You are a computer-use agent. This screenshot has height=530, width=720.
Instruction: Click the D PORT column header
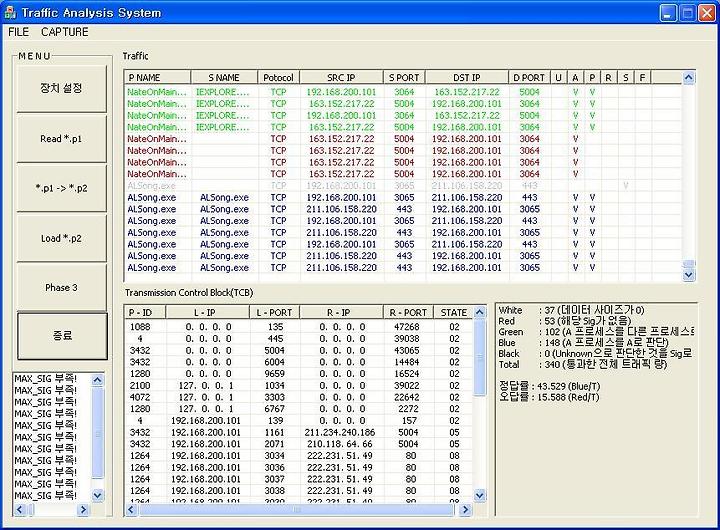[x=529, y=78]
